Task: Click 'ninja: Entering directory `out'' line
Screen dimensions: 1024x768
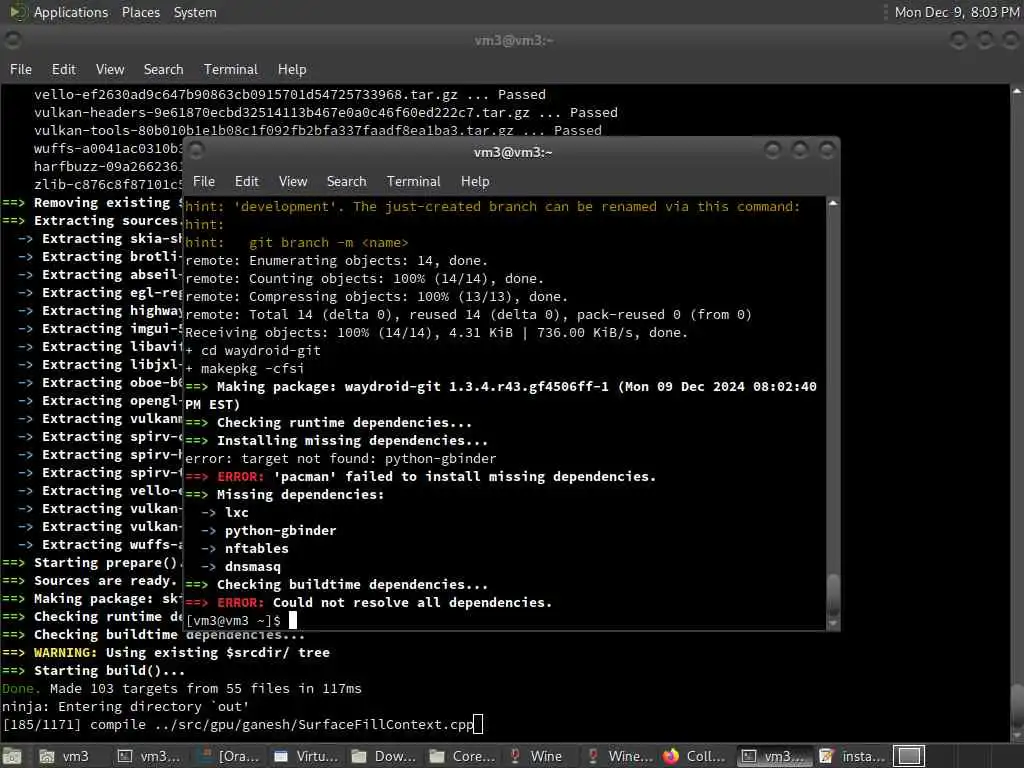Action: (x=125, y=707)
